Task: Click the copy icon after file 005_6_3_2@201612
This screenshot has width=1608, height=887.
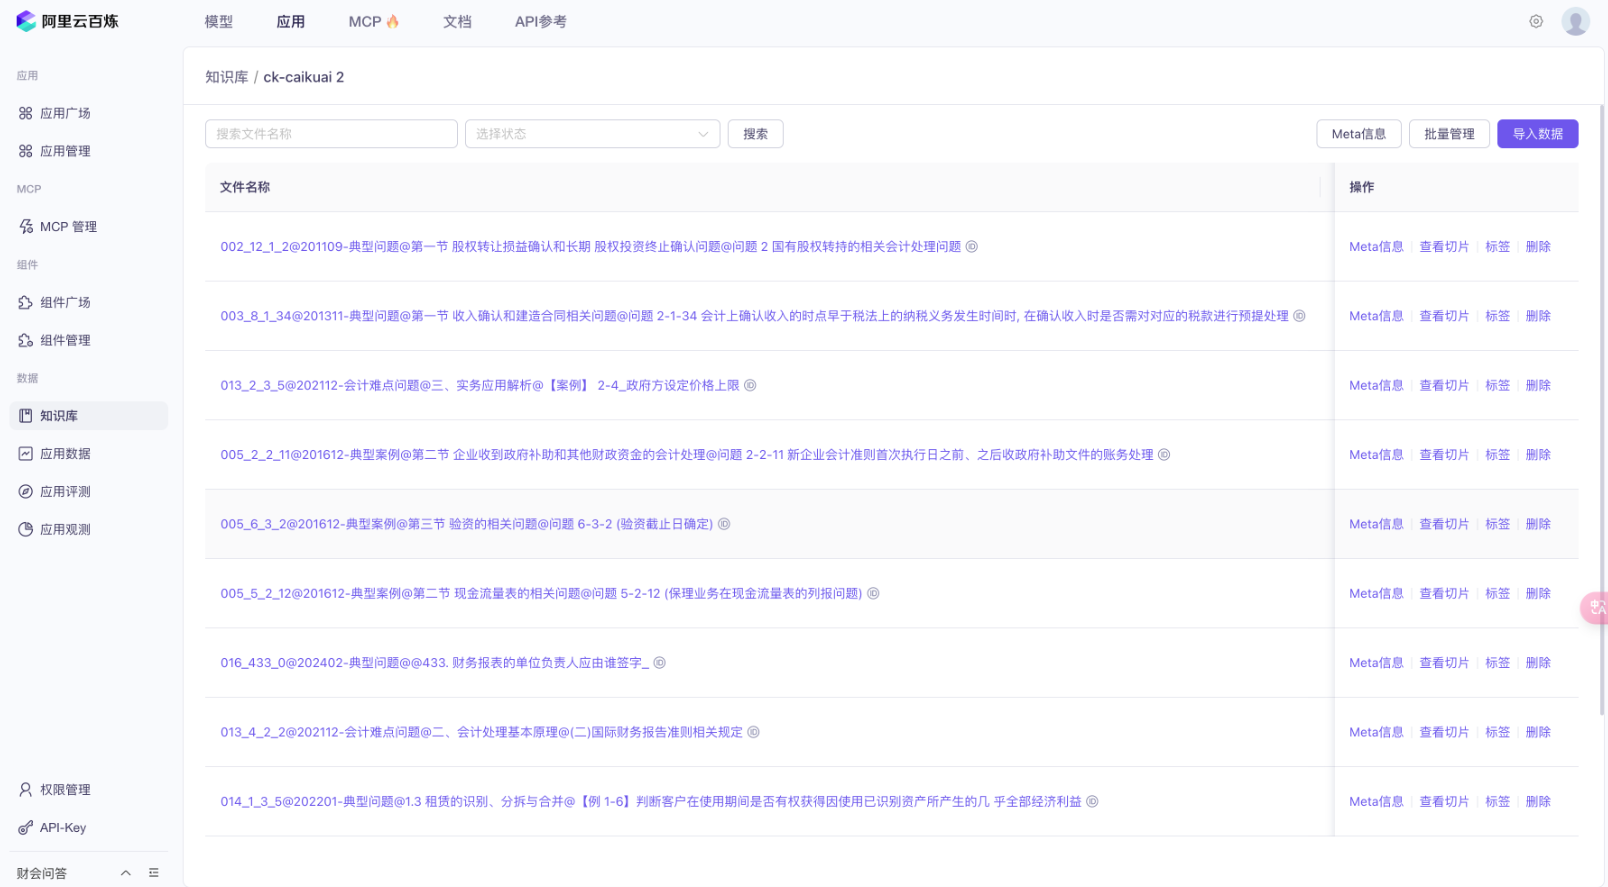Action: click(724, 524)
